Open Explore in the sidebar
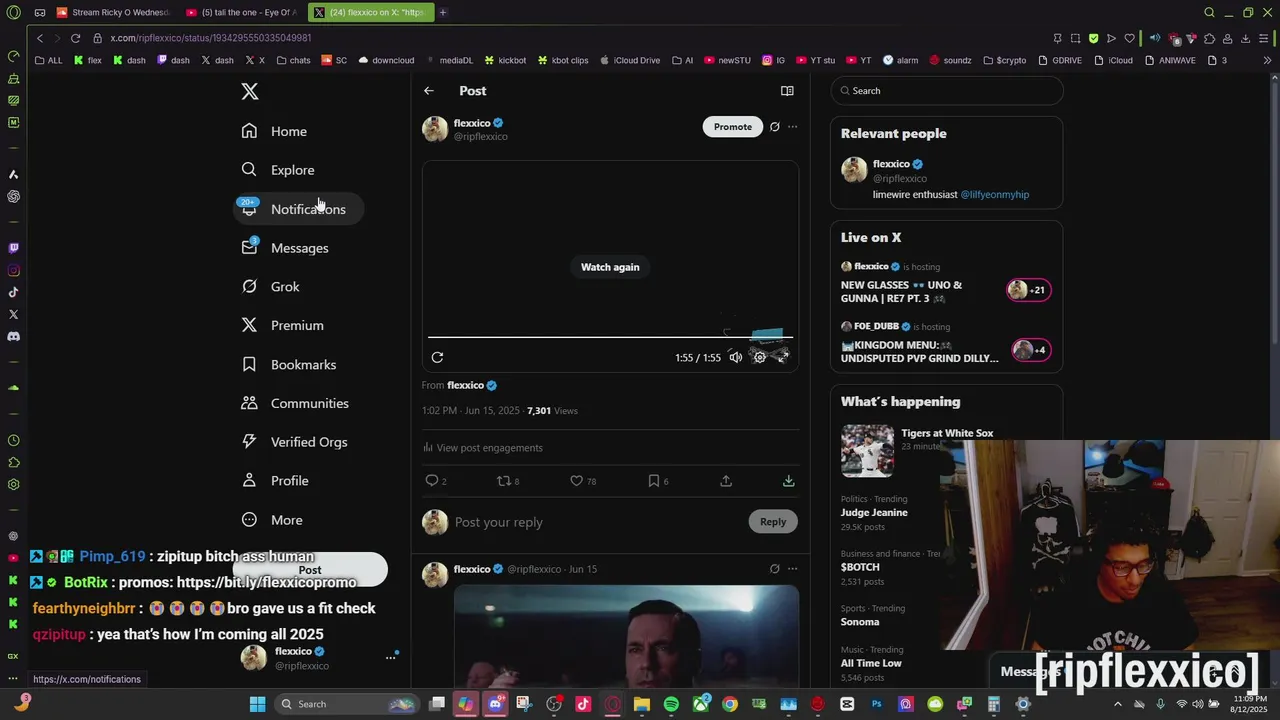 coord(278,170)
